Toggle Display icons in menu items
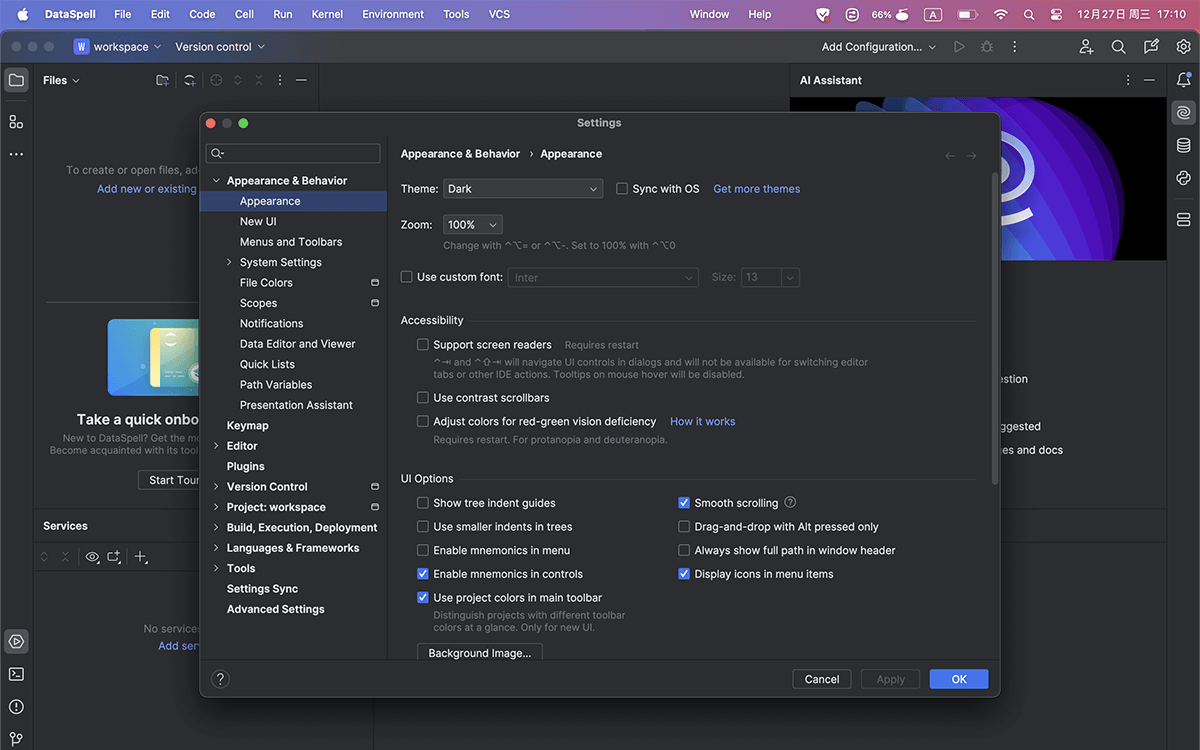The image size is (1200, 750). pos(684,574)
